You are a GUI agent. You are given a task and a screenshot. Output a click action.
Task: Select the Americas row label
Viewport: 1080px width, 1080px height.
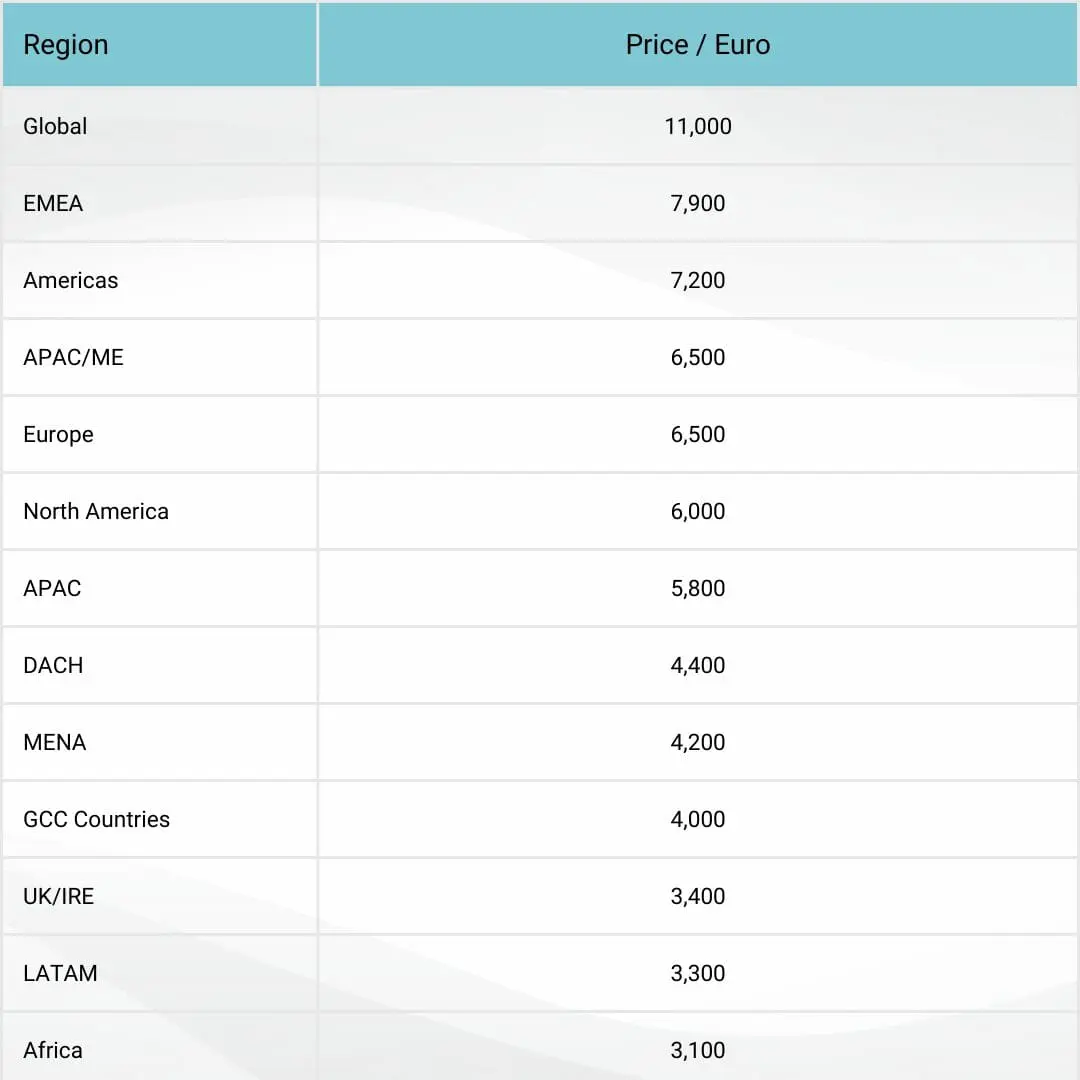pos(71,280)
